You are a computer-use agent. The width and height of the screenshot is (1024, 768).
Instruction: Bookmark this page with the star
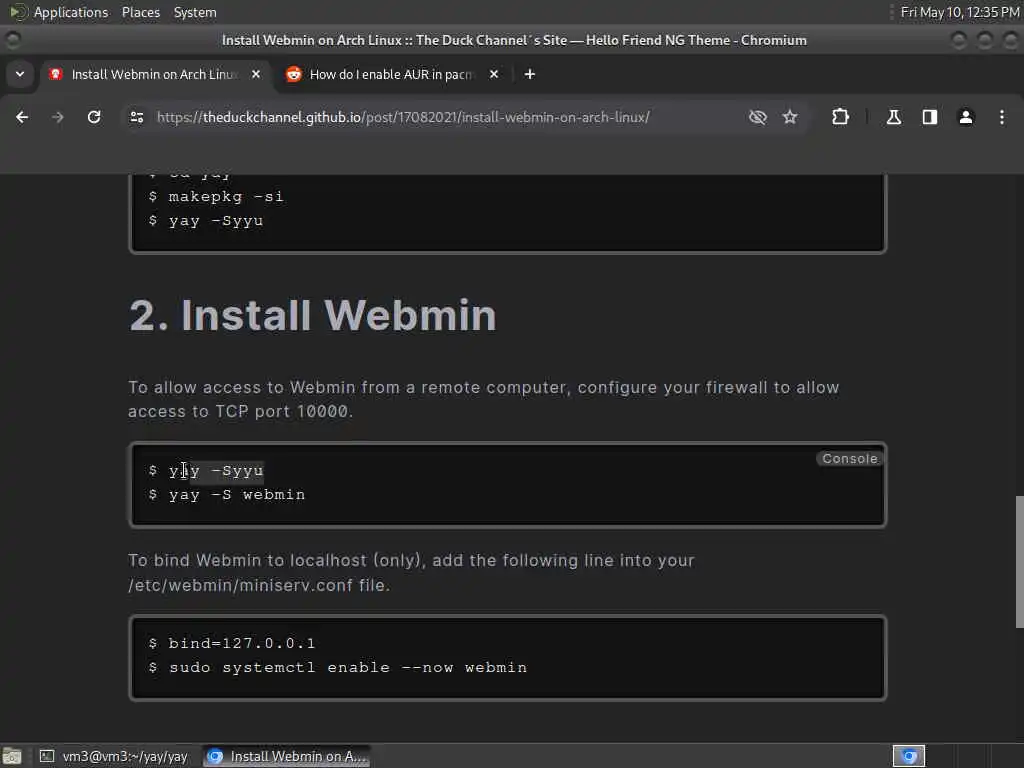pyautogui.click(x=790, y=117)
